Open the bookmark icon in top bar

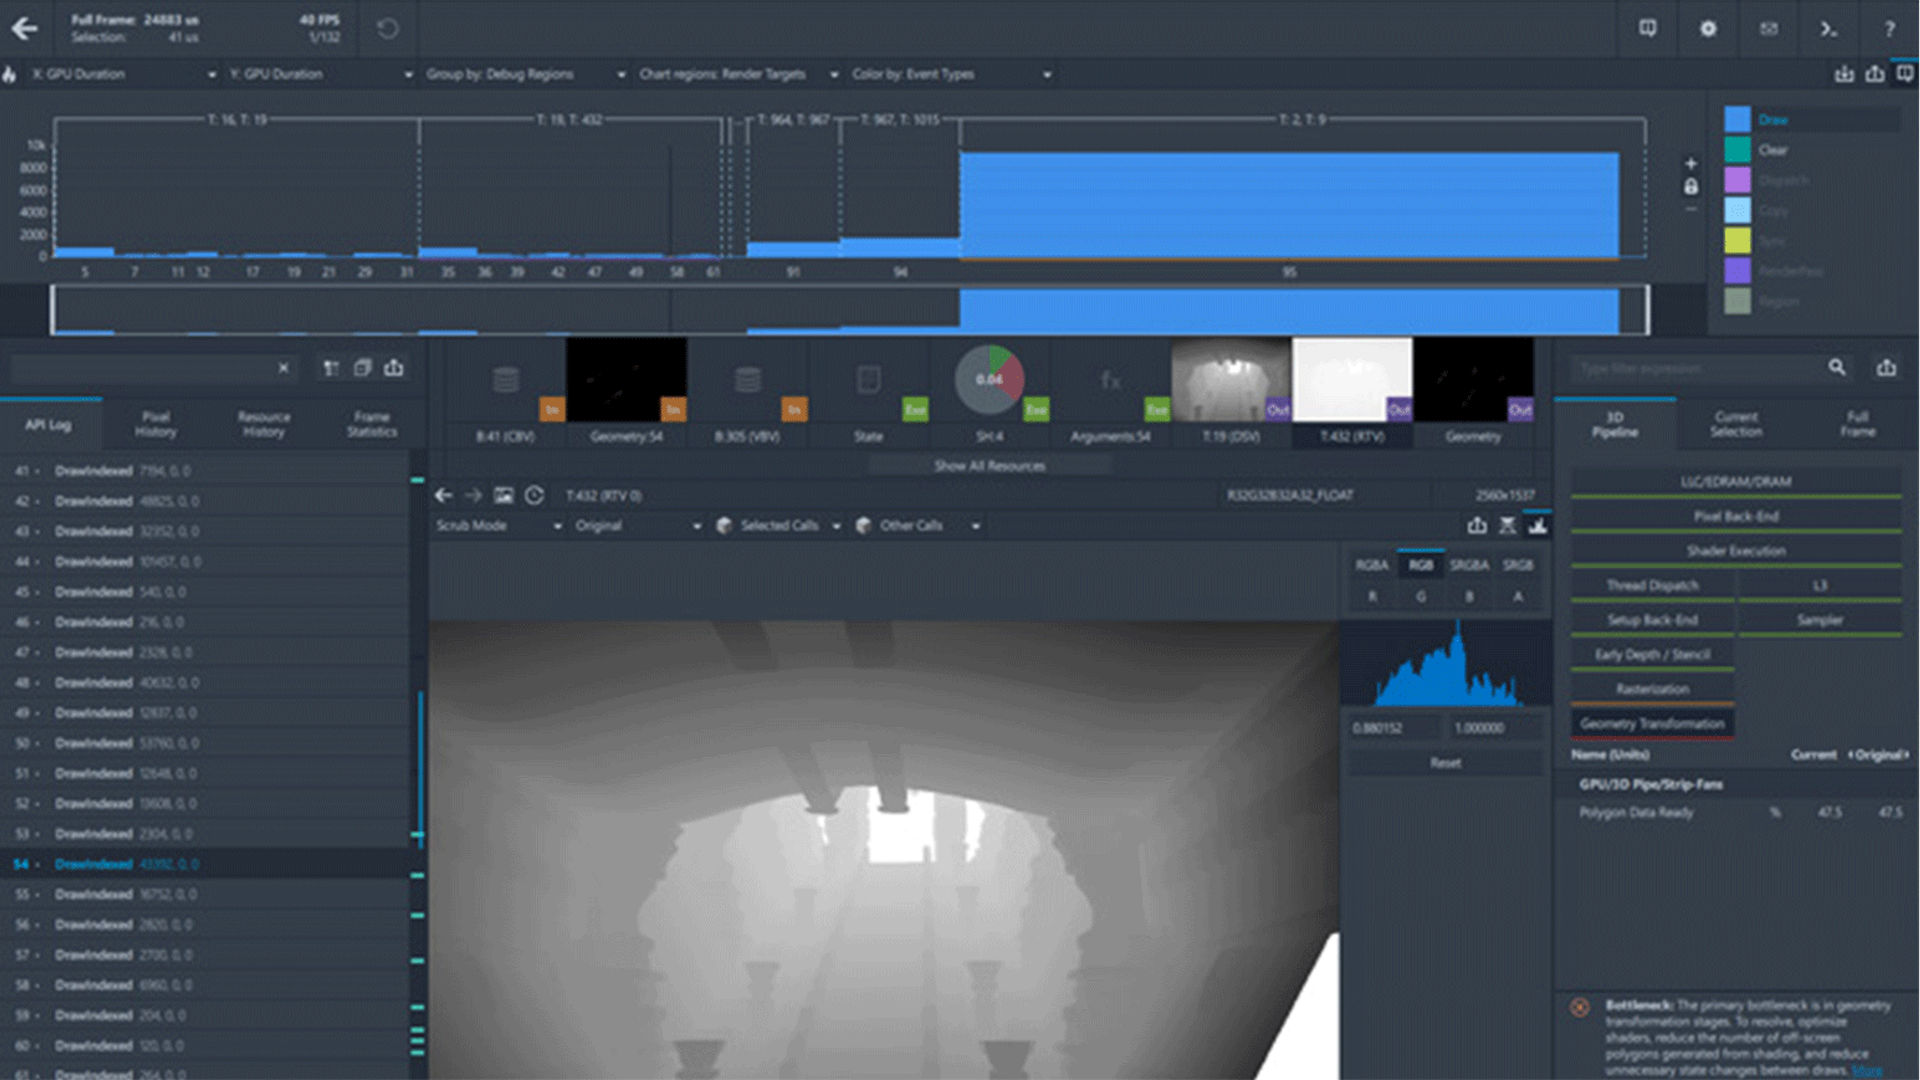tap(1648, 28)
